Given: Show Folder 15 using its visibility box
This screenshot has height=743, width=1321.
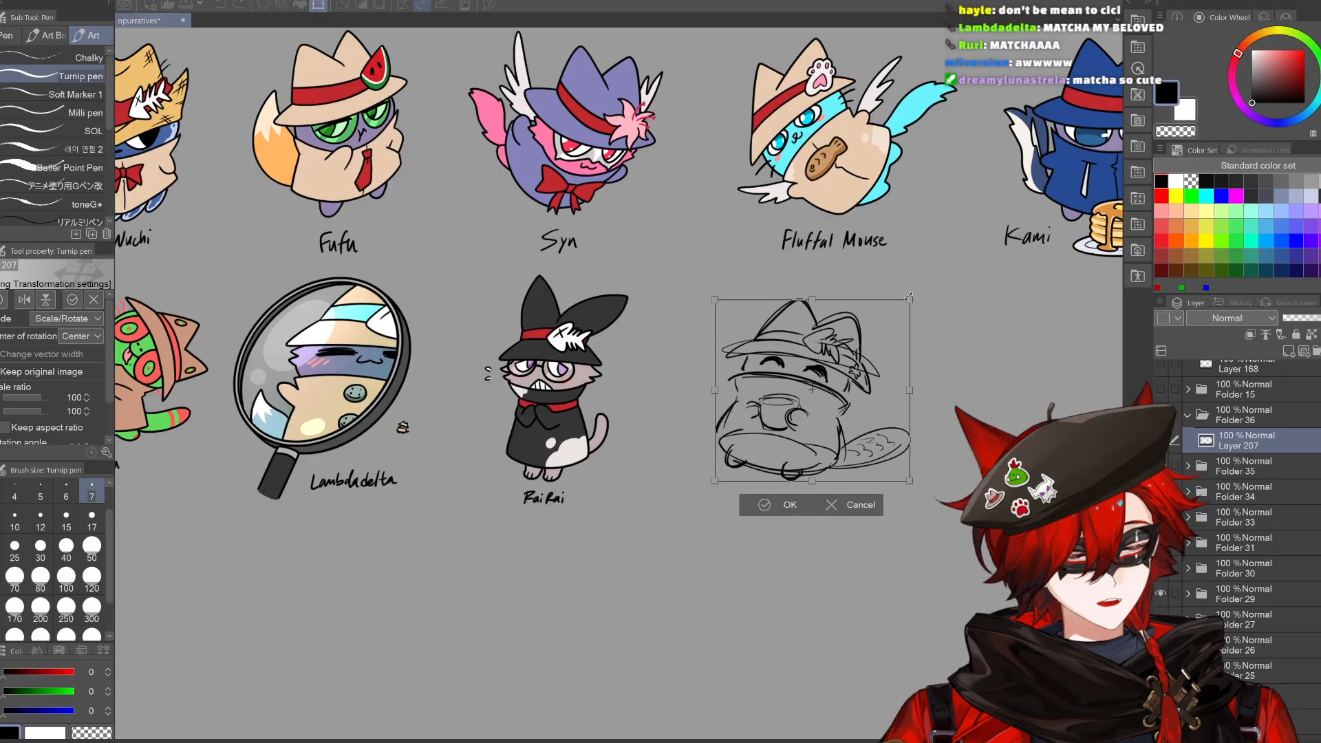Looking at the screenshot, I should [1160, 389].
